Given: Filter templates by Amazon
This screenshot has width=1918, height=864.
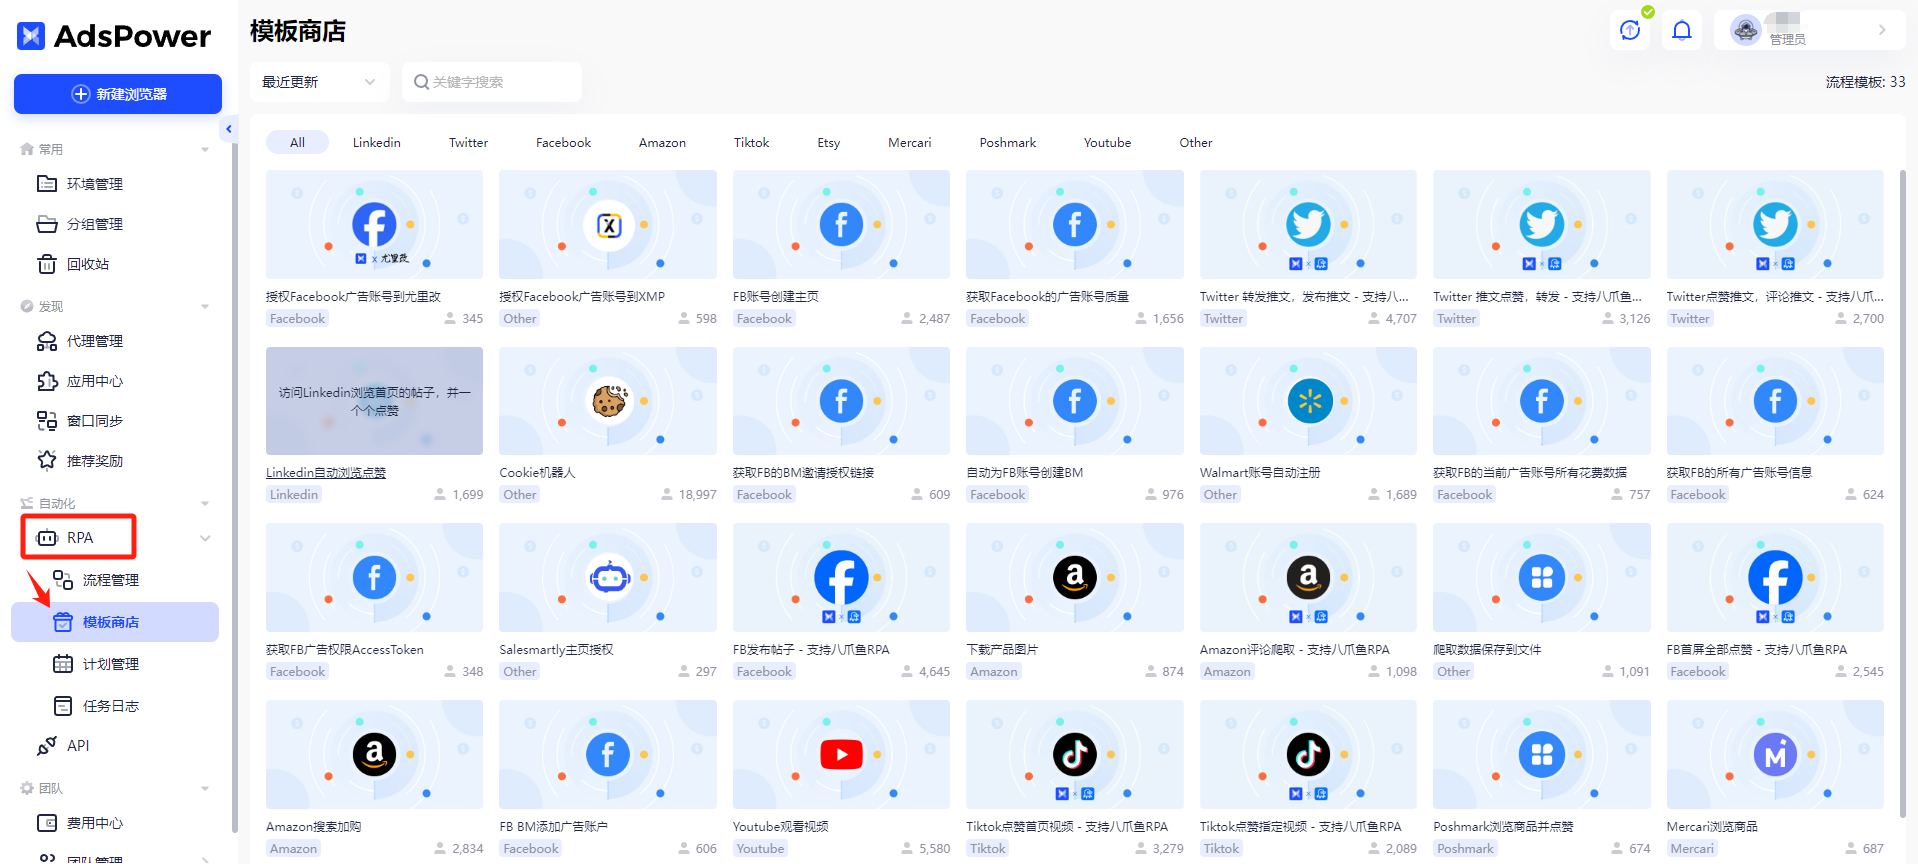Looking at the screenshot, I should point(662,143).
